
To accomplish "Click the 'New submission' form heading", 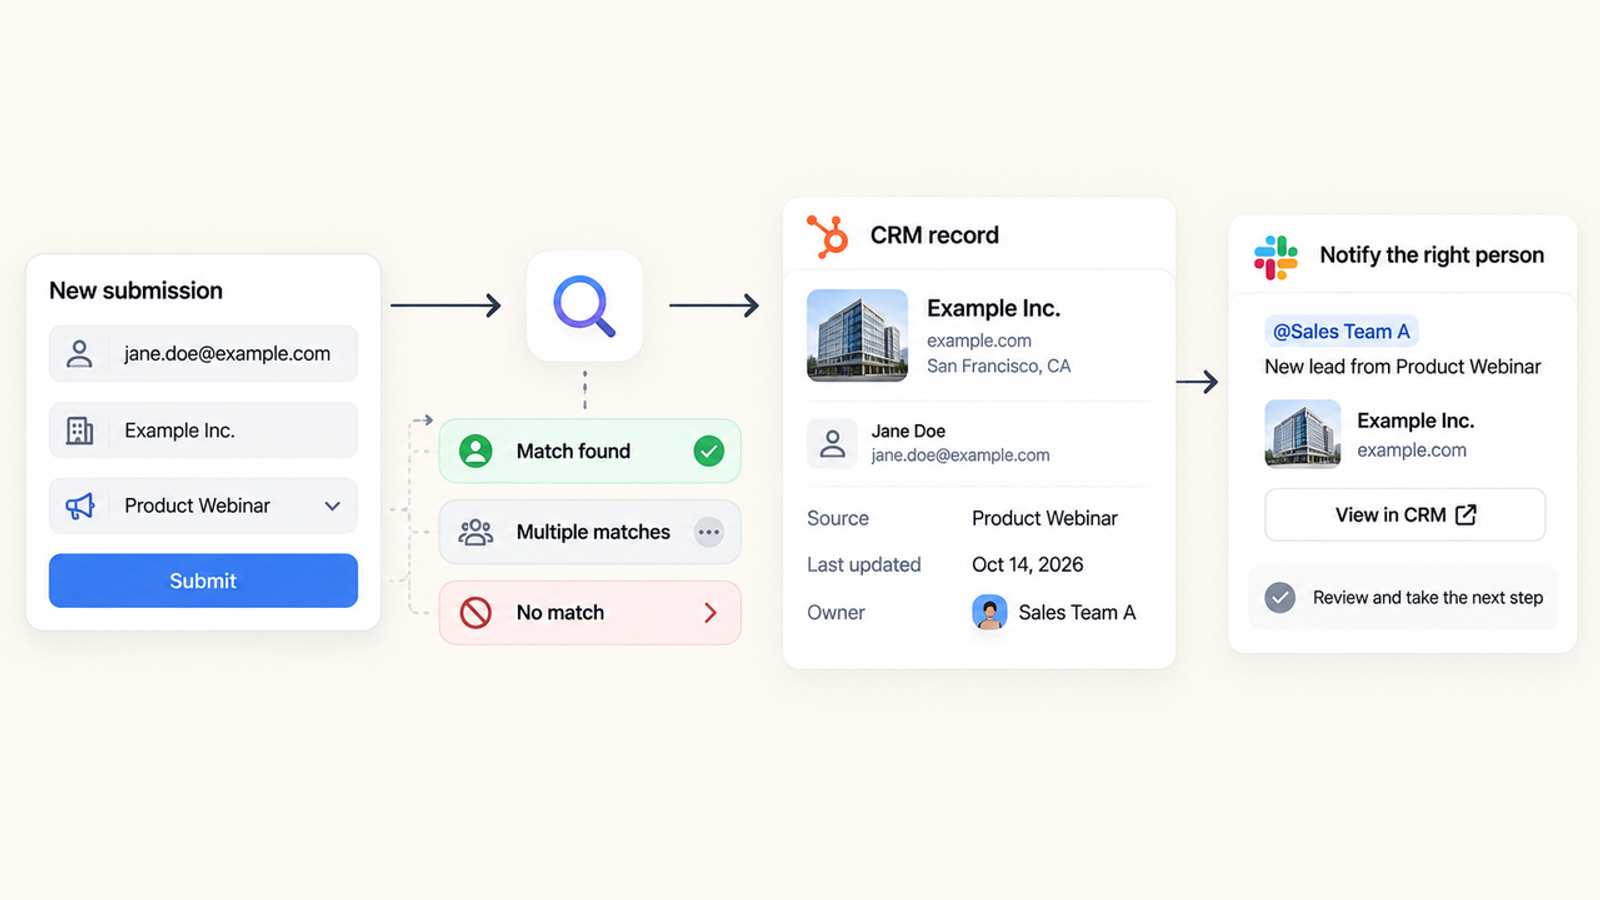I will (x=136, y=291).
